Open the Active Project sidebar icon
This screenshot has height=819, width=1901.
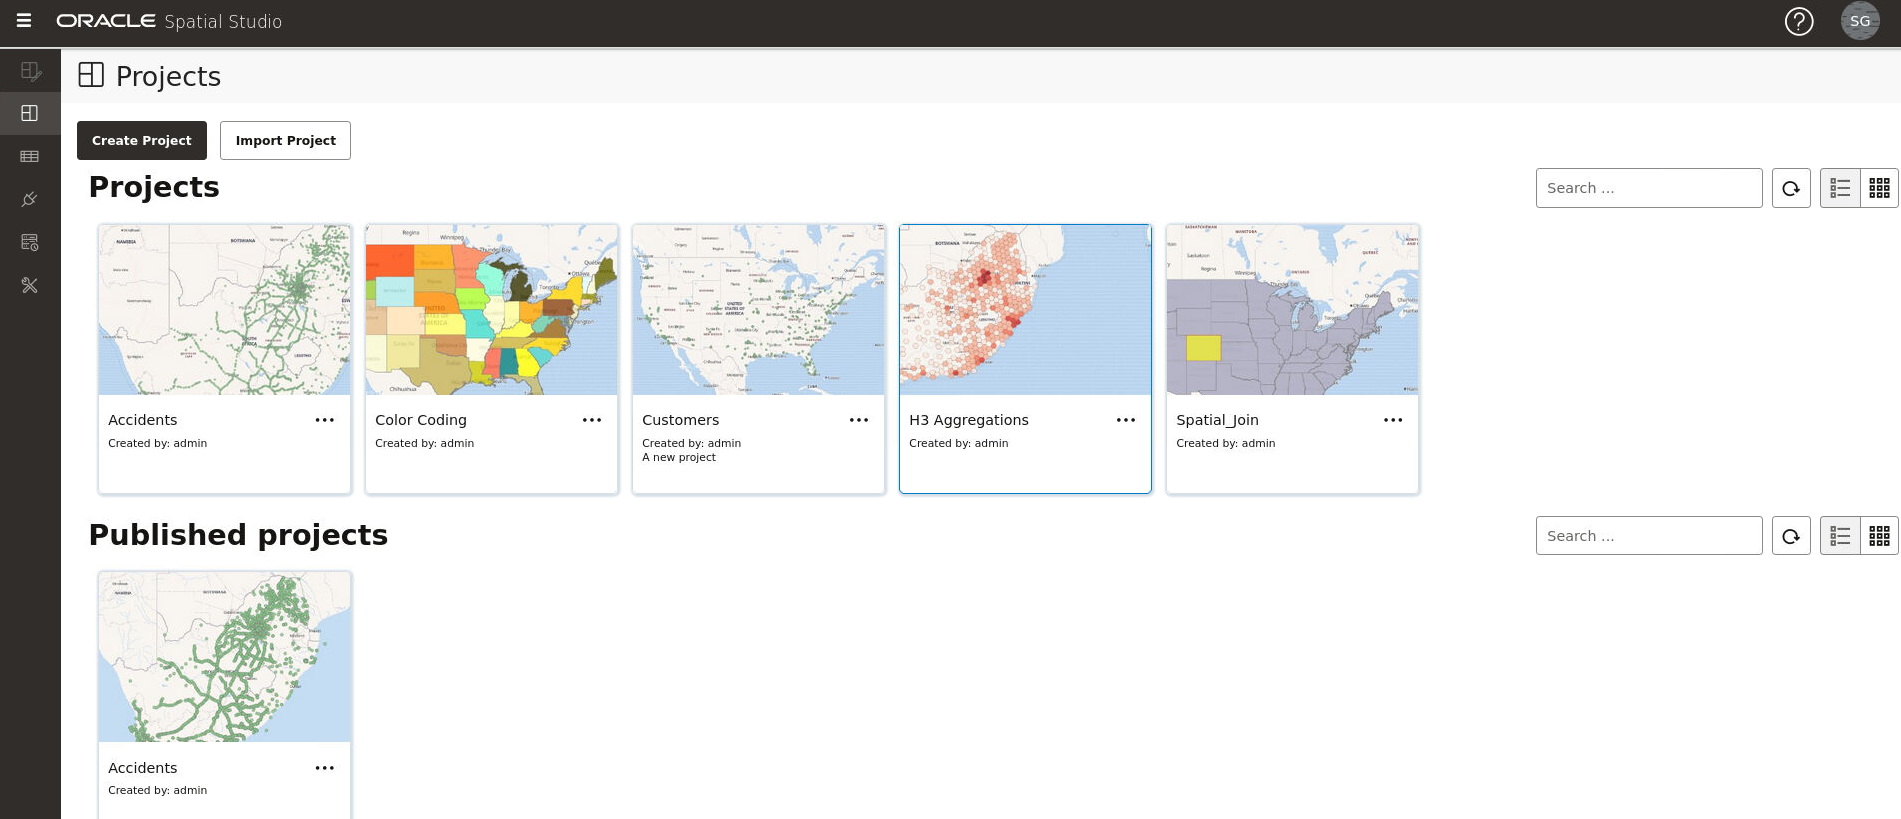[x=30, y=72]
